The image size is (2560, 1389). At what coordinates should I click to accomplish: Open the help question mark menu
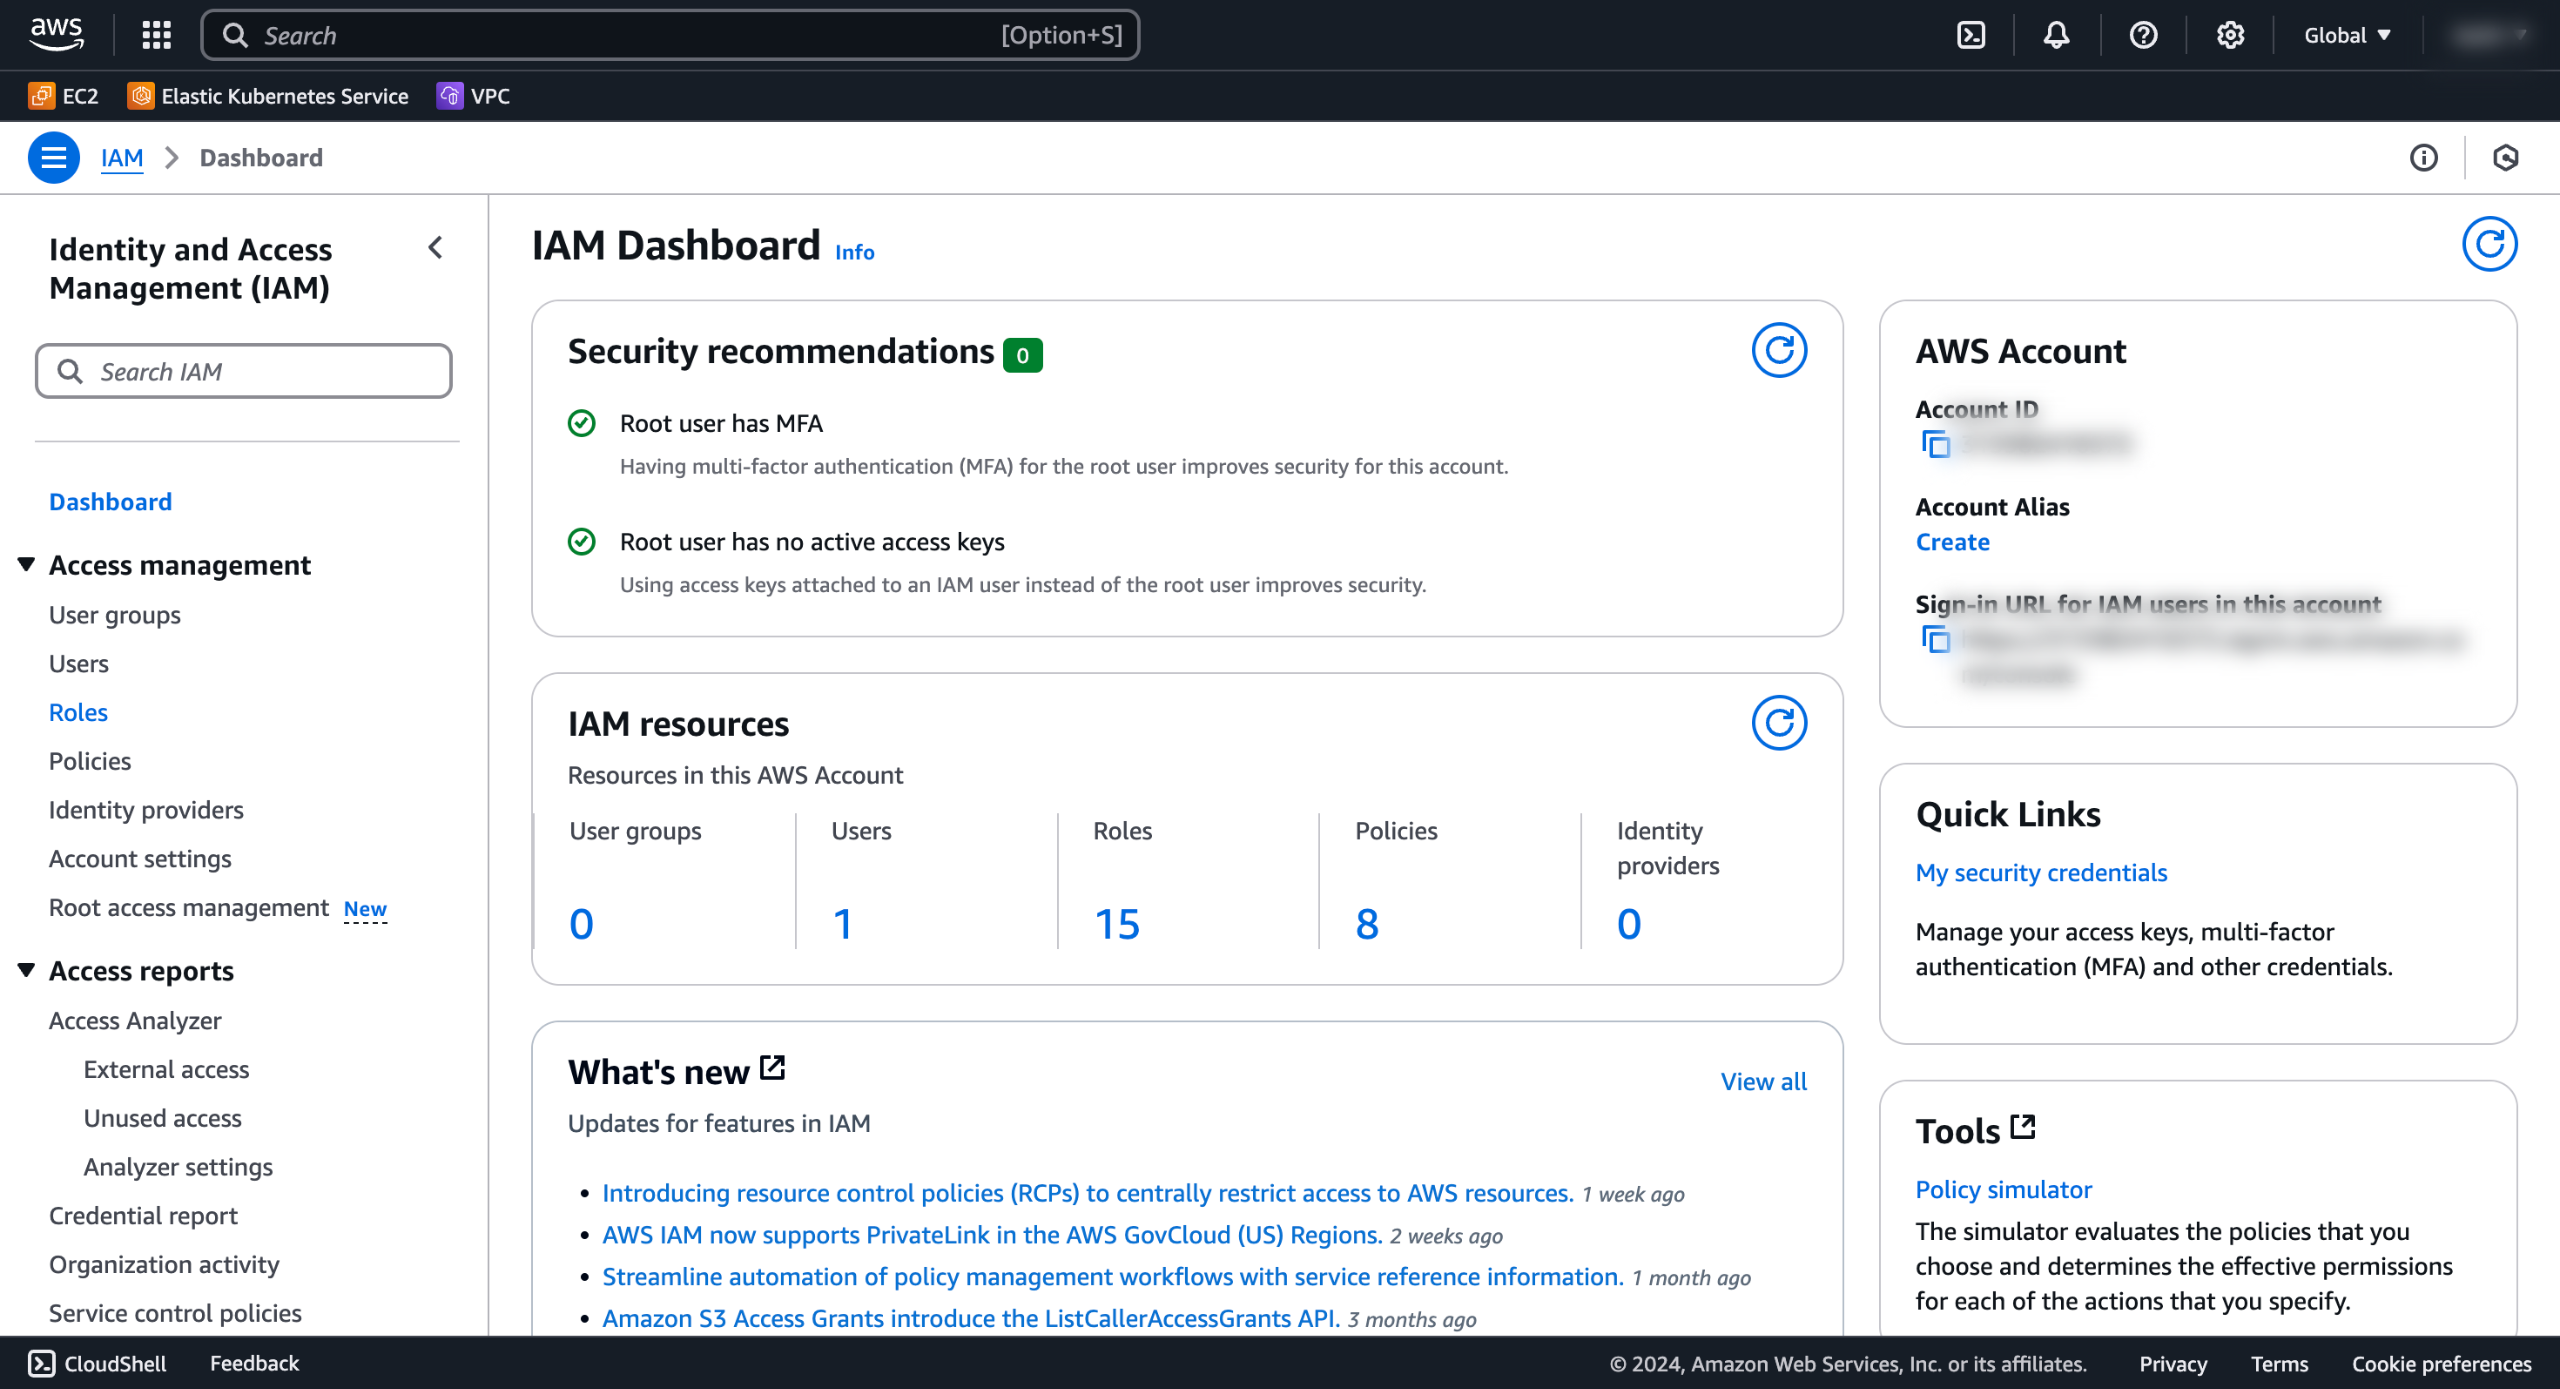pos(2143,35)
